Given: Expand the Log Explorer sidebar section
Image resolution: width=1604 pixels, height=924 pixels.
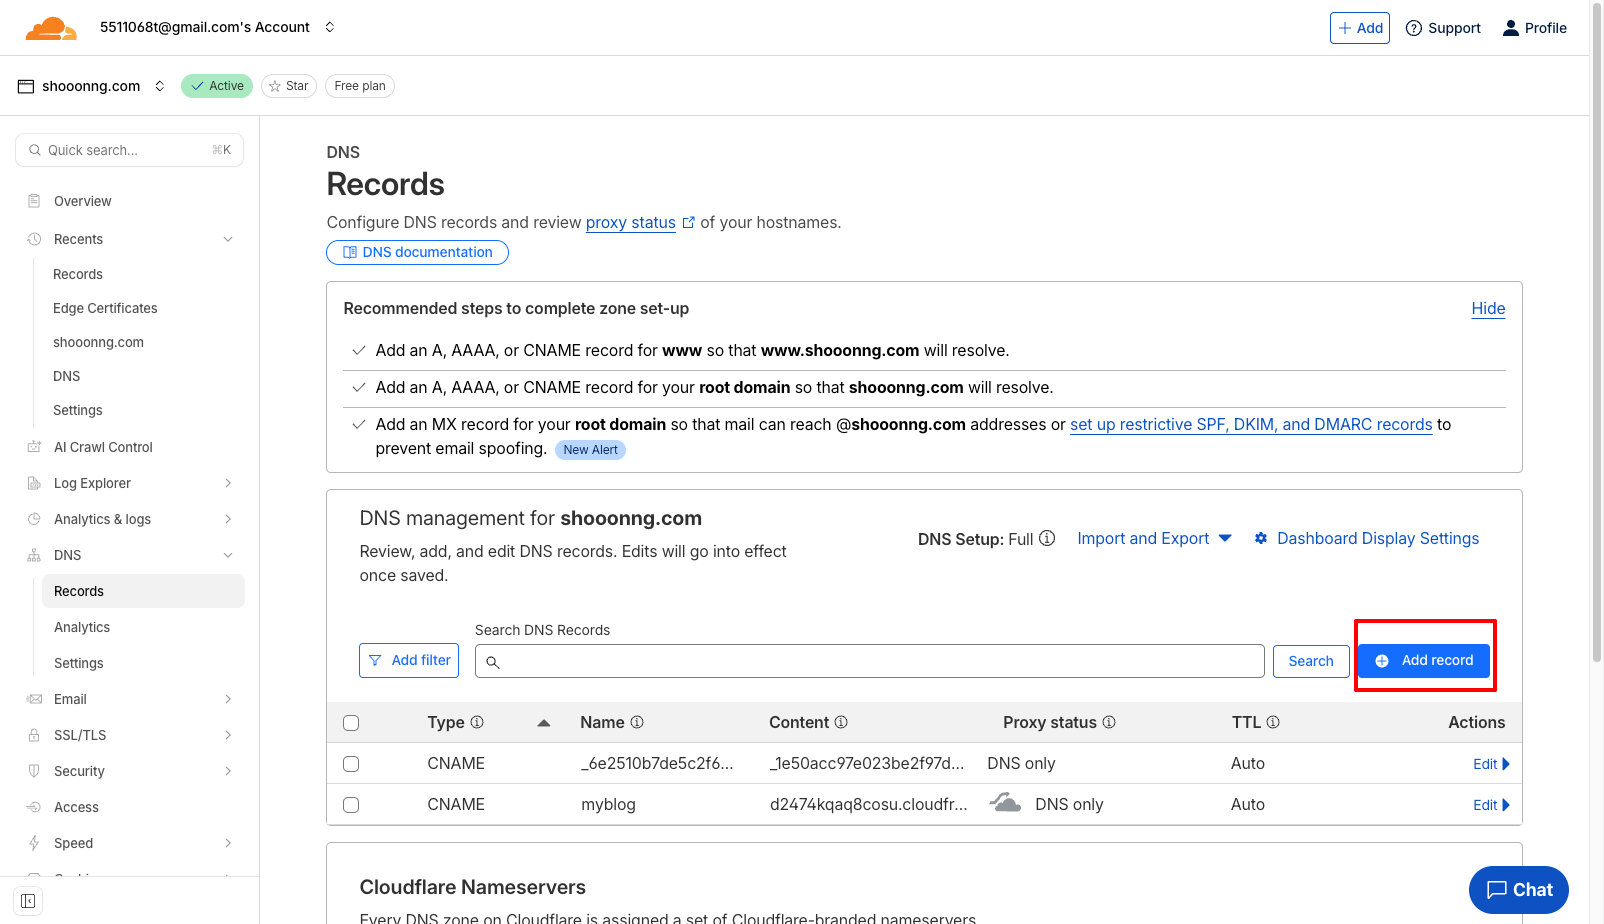Looking at the screenshot, I should coord(228,483).
